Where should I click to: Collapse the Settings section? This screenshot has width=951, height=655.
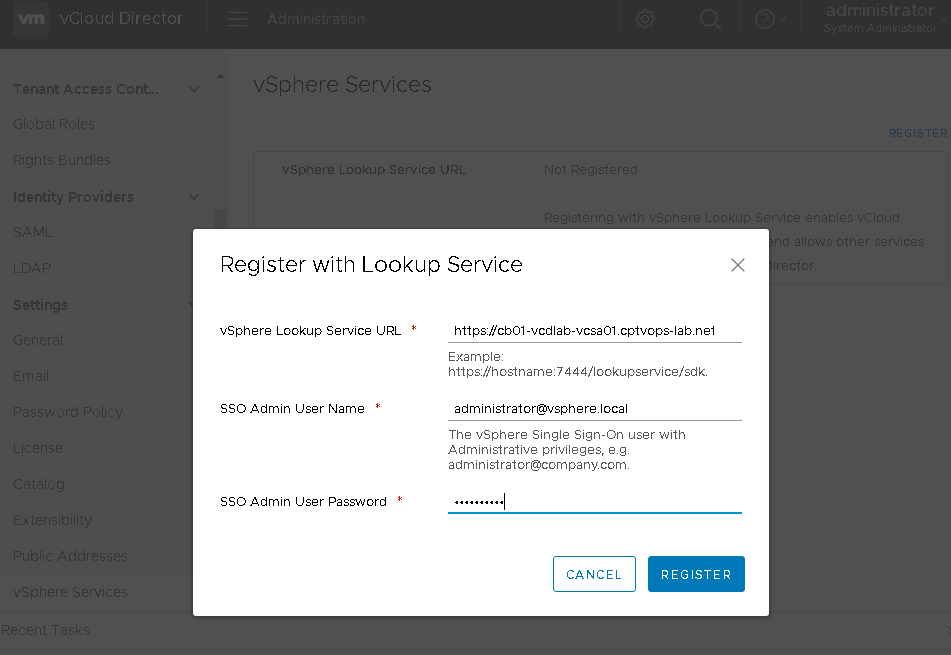193,304
